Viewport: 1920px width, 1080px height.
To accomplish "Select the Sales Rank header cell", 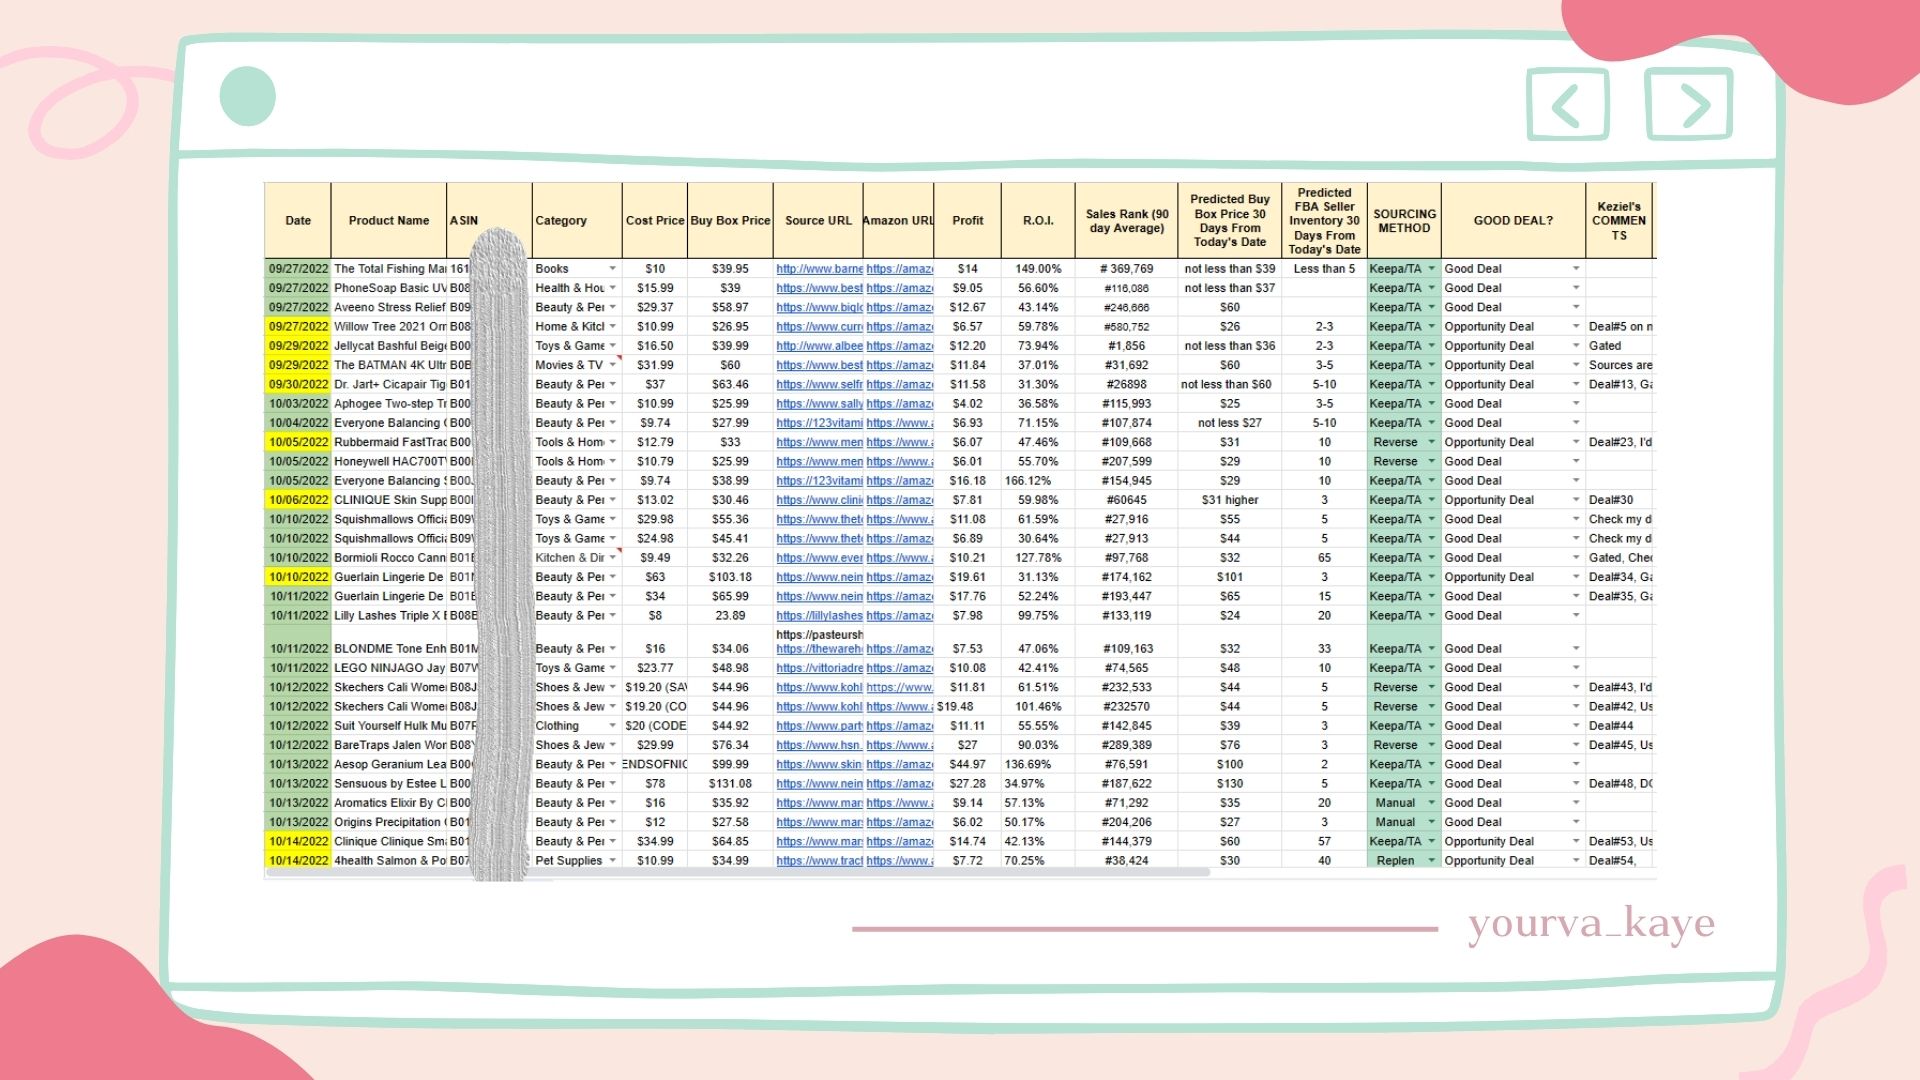I will [1127, 221].
